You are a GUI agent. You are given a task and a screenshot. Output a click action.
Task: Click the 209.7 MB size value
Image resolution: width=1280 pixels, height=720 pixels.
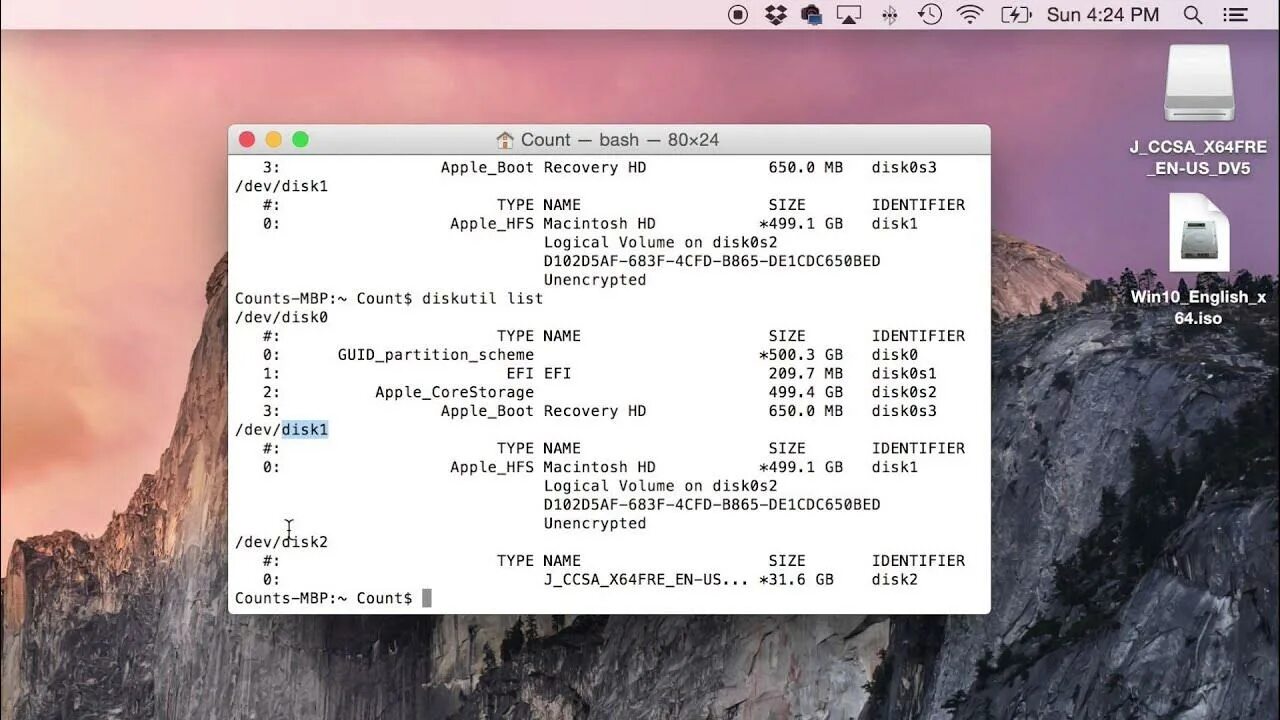805,373
